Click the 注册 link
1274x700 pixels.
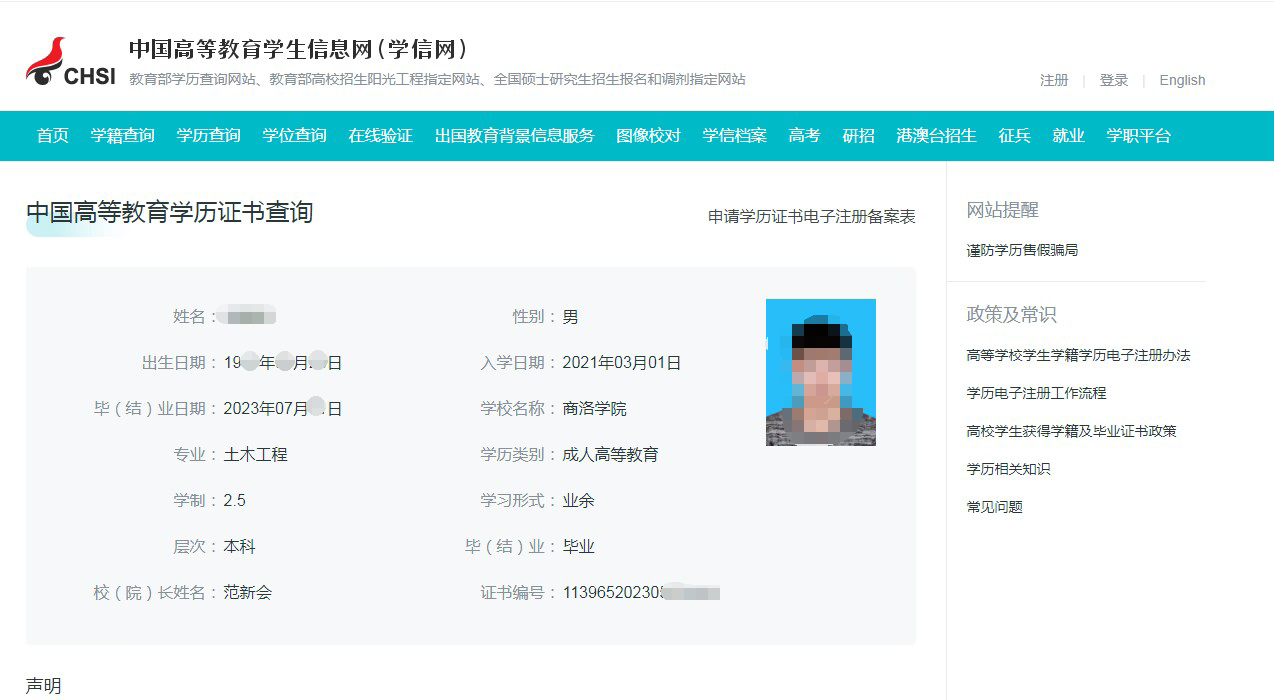pyautogui.click(x=1054, y=80)
